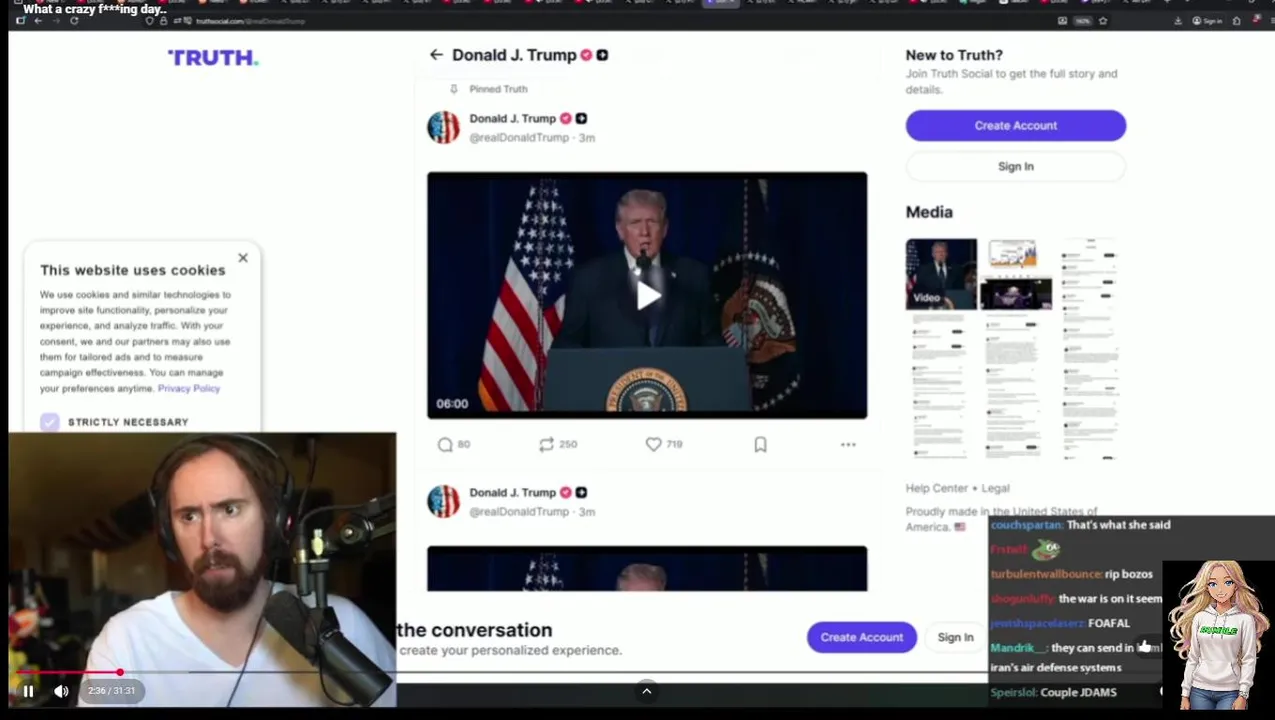Open the Help Center link
The height and width of the screenshot is (720, 1275).
[937, 488]
